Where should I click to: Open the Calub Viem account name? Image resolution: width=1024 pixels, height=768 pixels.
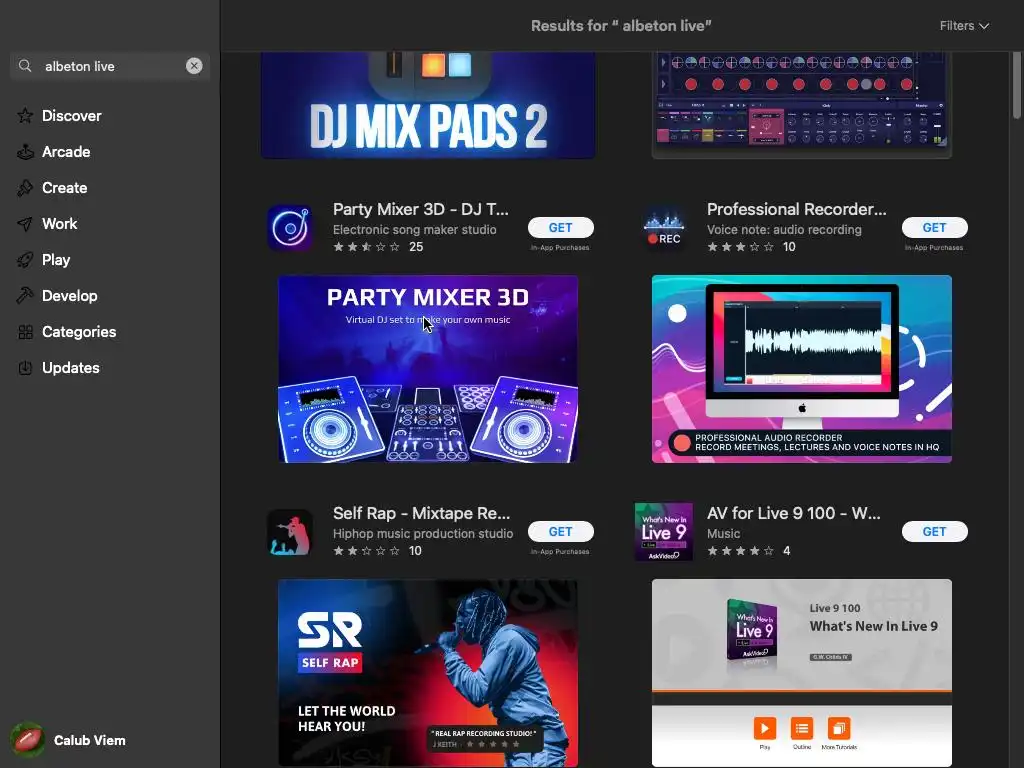coord(89,740)
